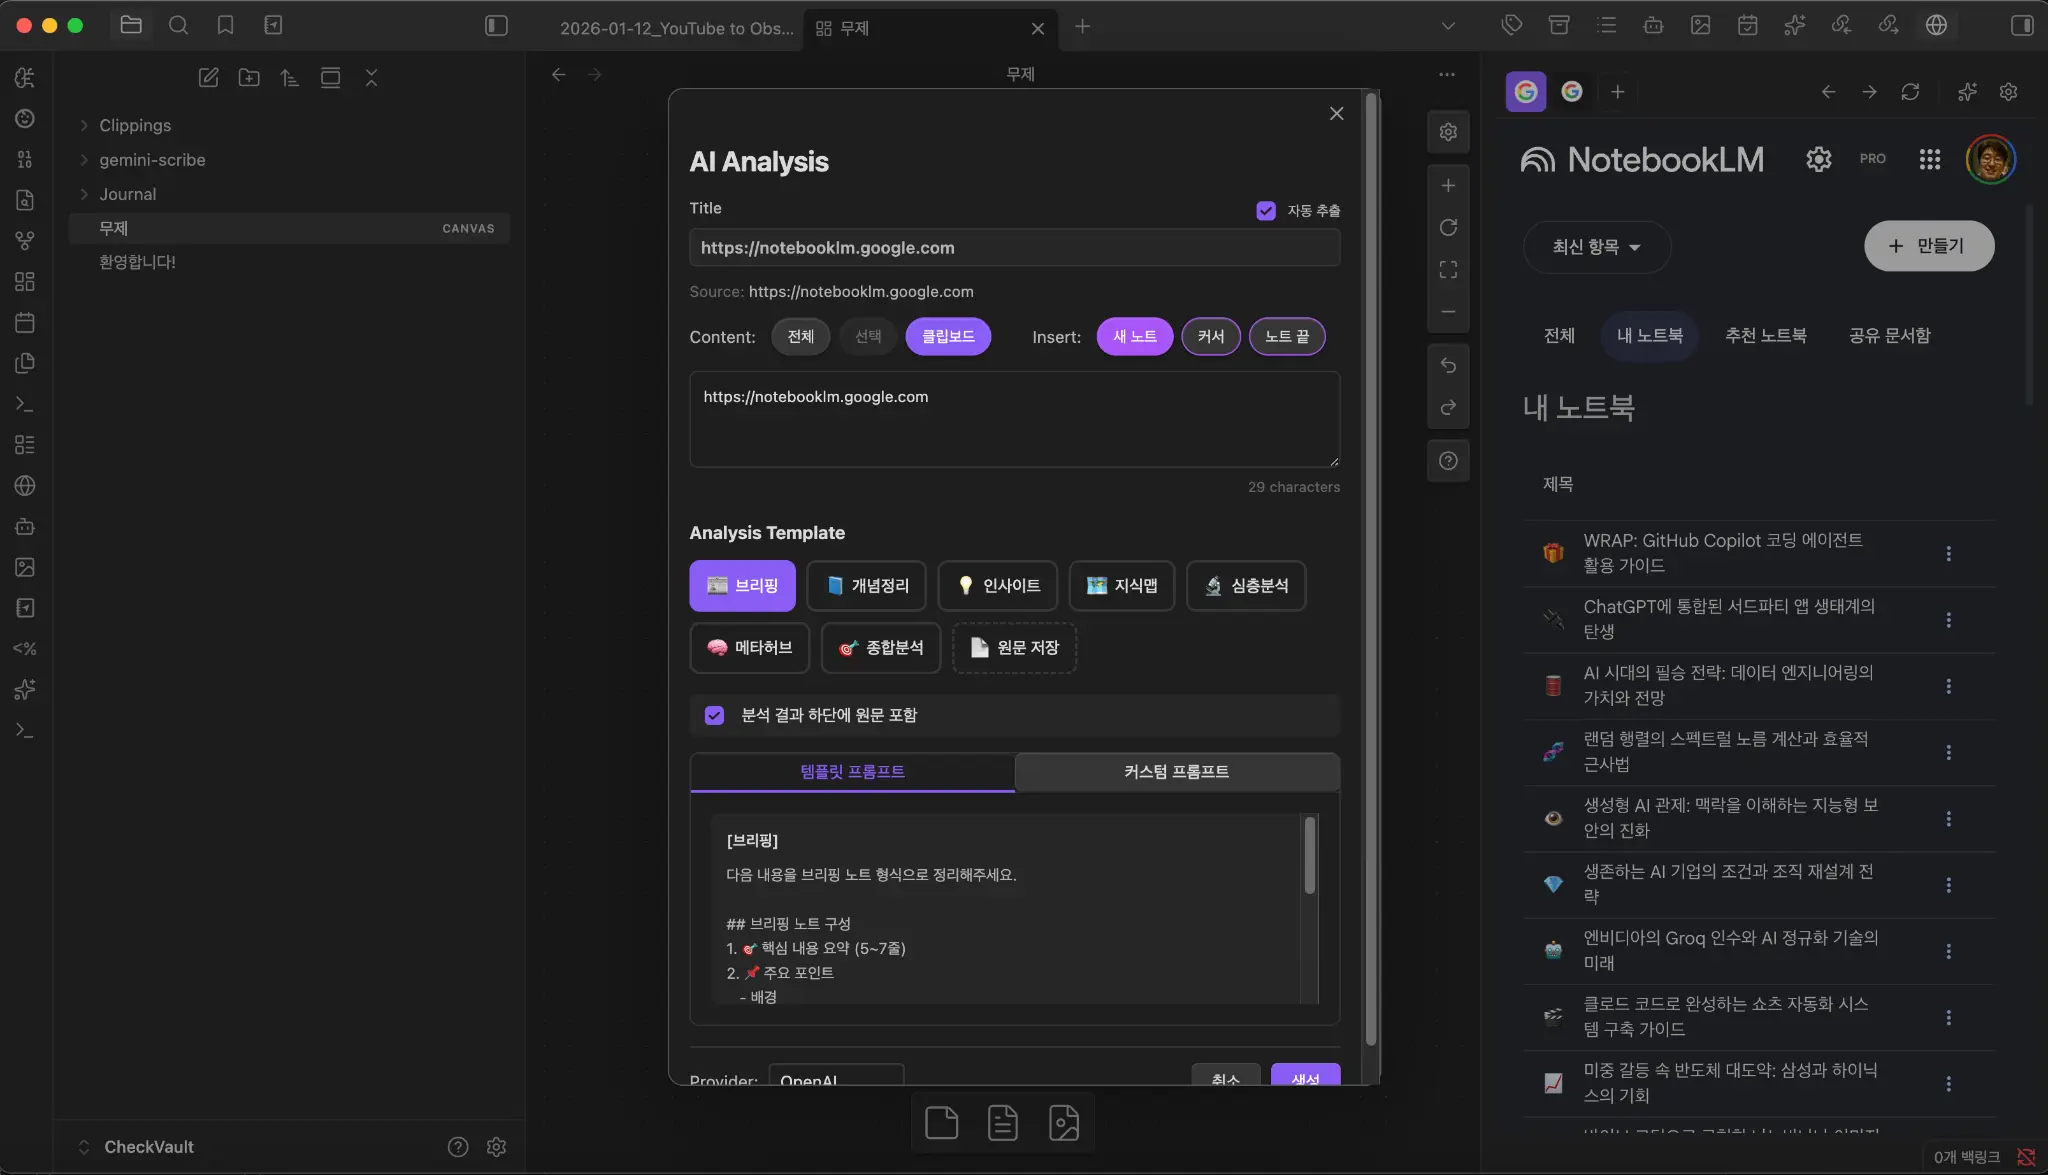Open vault help icon at bottom left
2048x1175 pixels.
click(458, 1147)
